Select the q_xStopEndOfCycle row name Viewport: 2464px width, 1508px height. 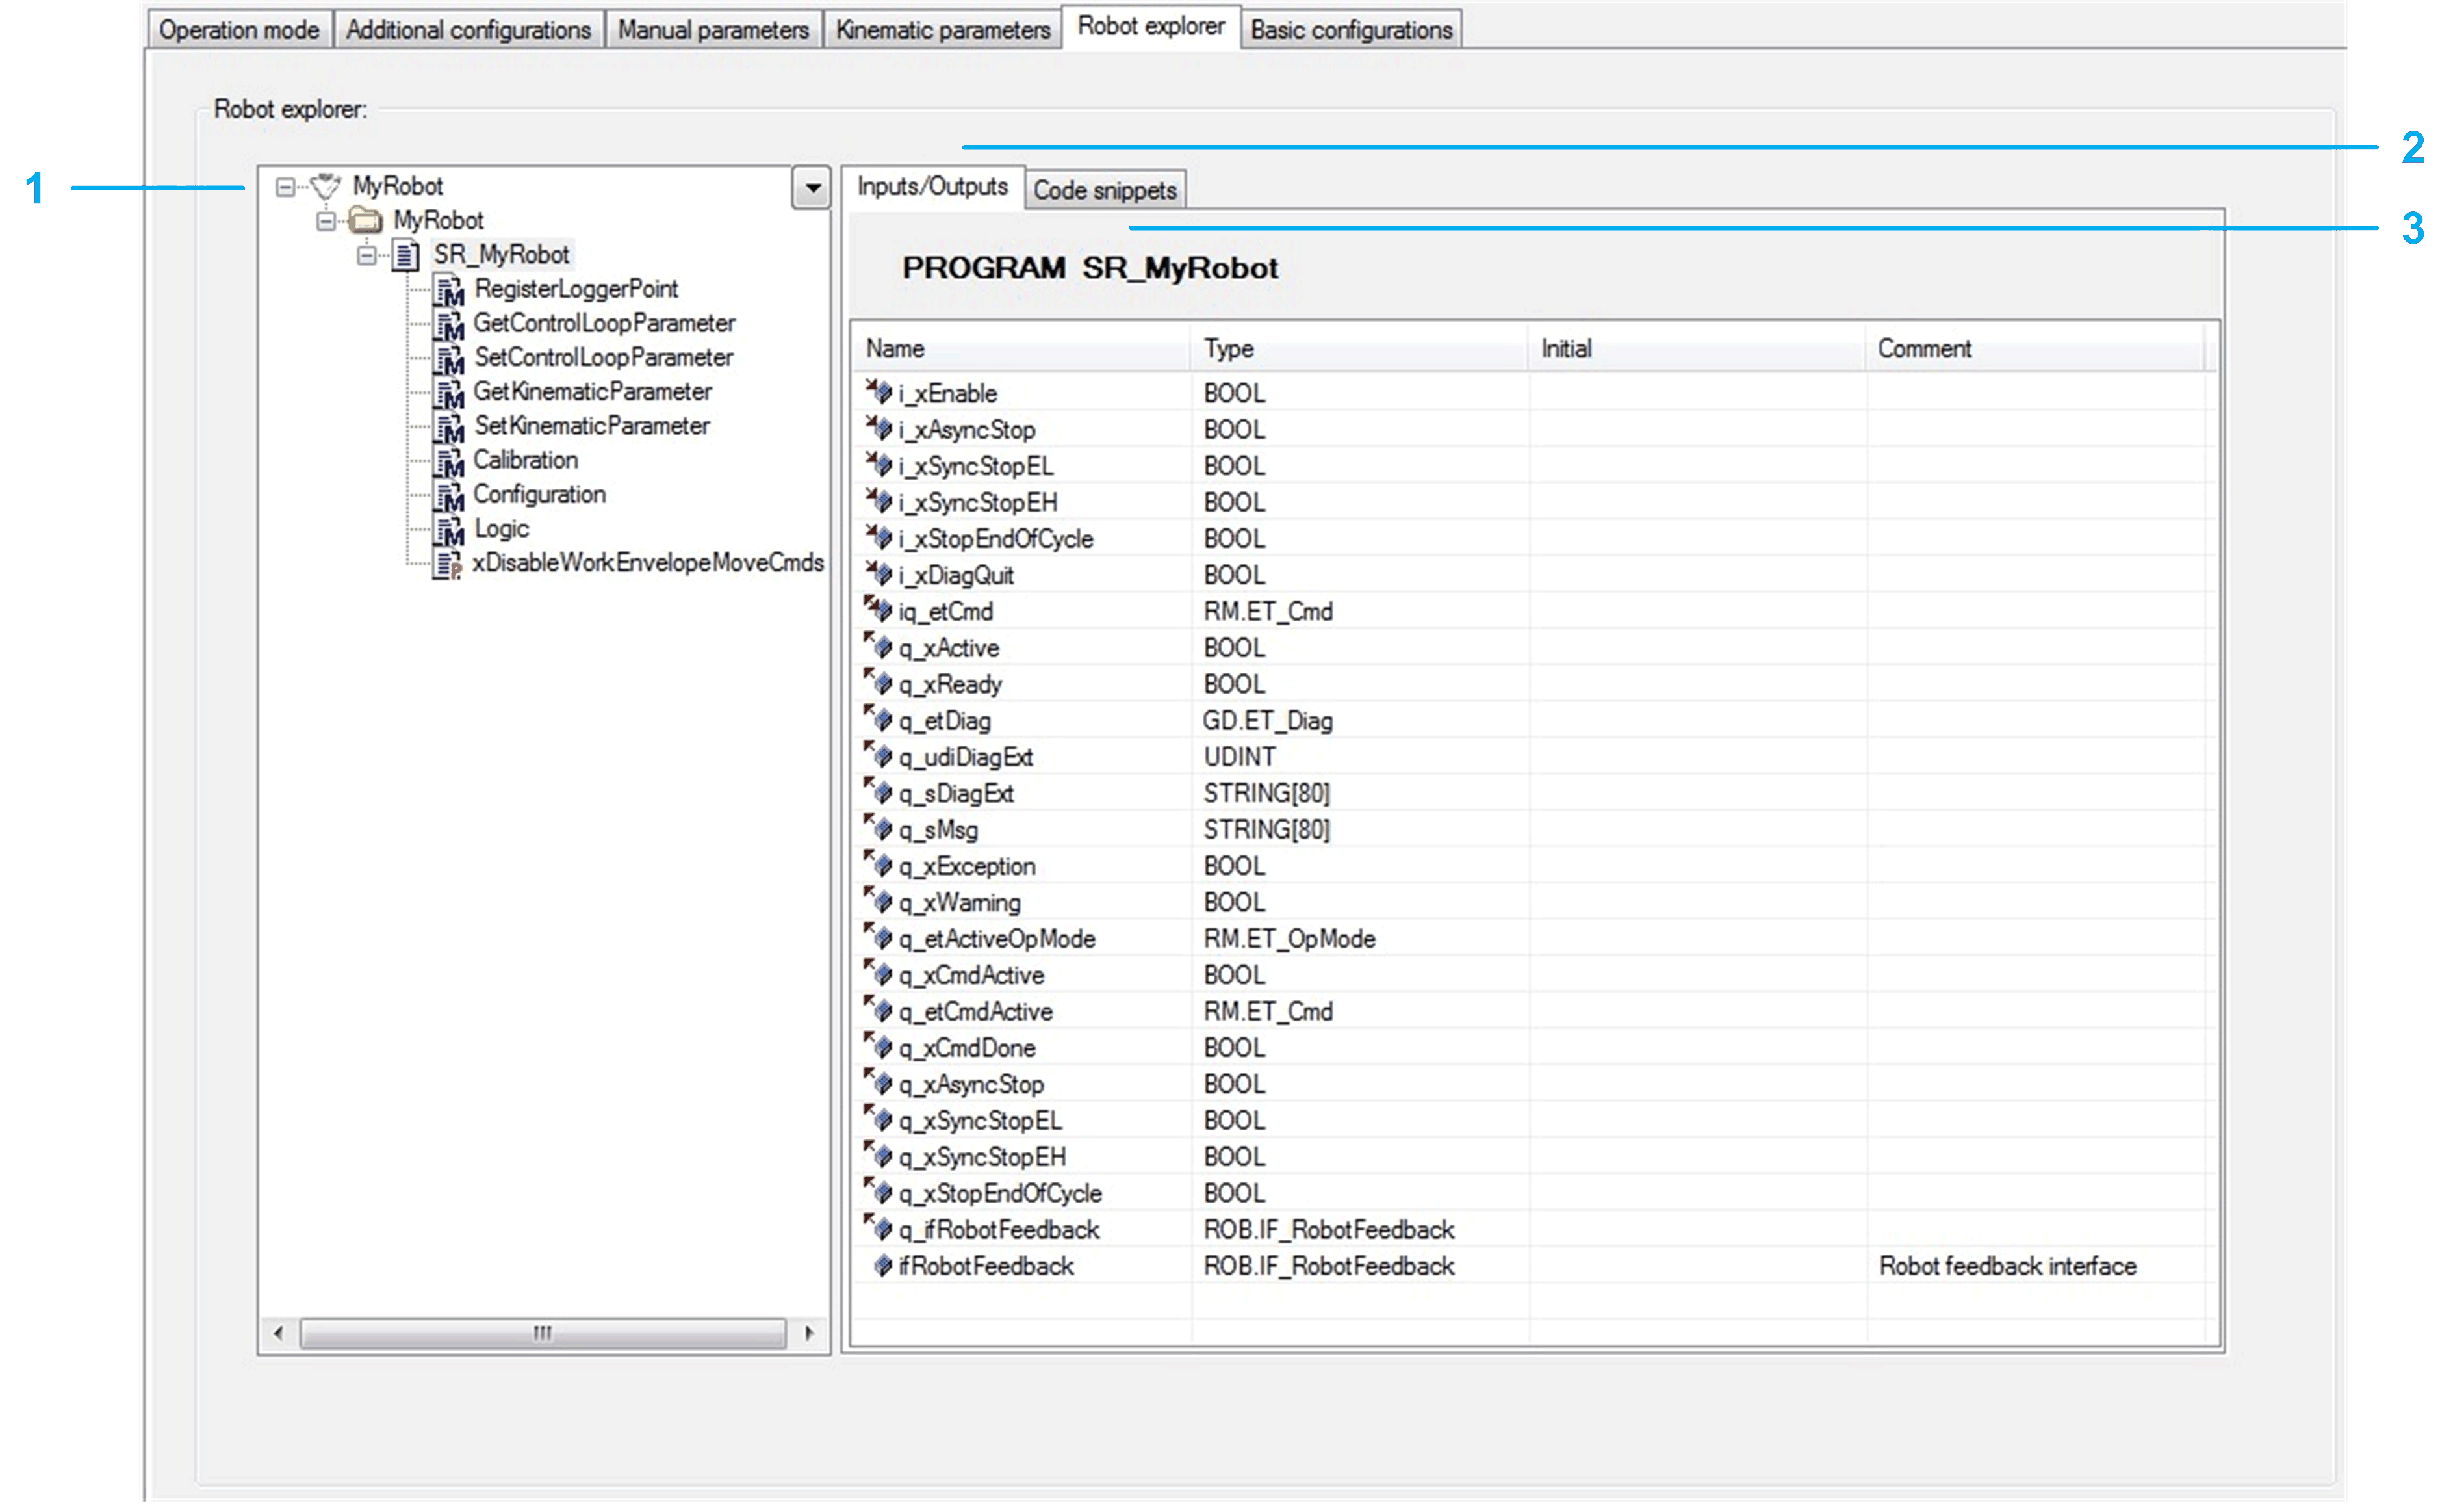(x=1000, y=1194)
